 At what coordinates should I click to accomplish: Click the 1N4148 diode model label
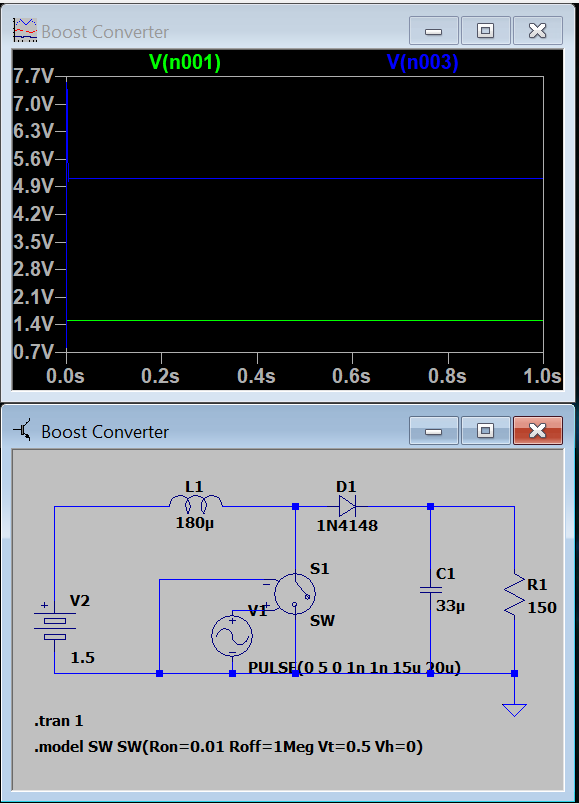347,526
